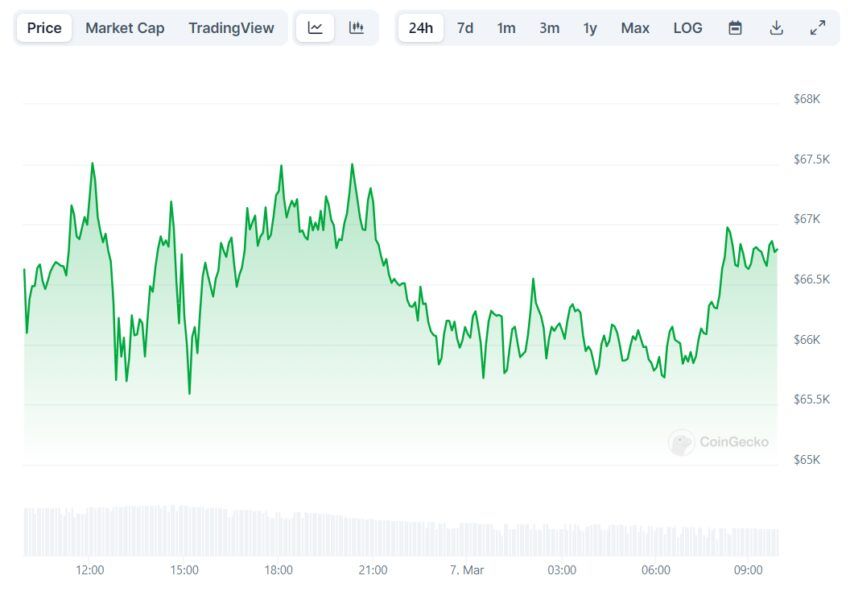Click the 7. Mar date axis label
The height and width of the screenshot is (592, 850).
click(467, 570)
